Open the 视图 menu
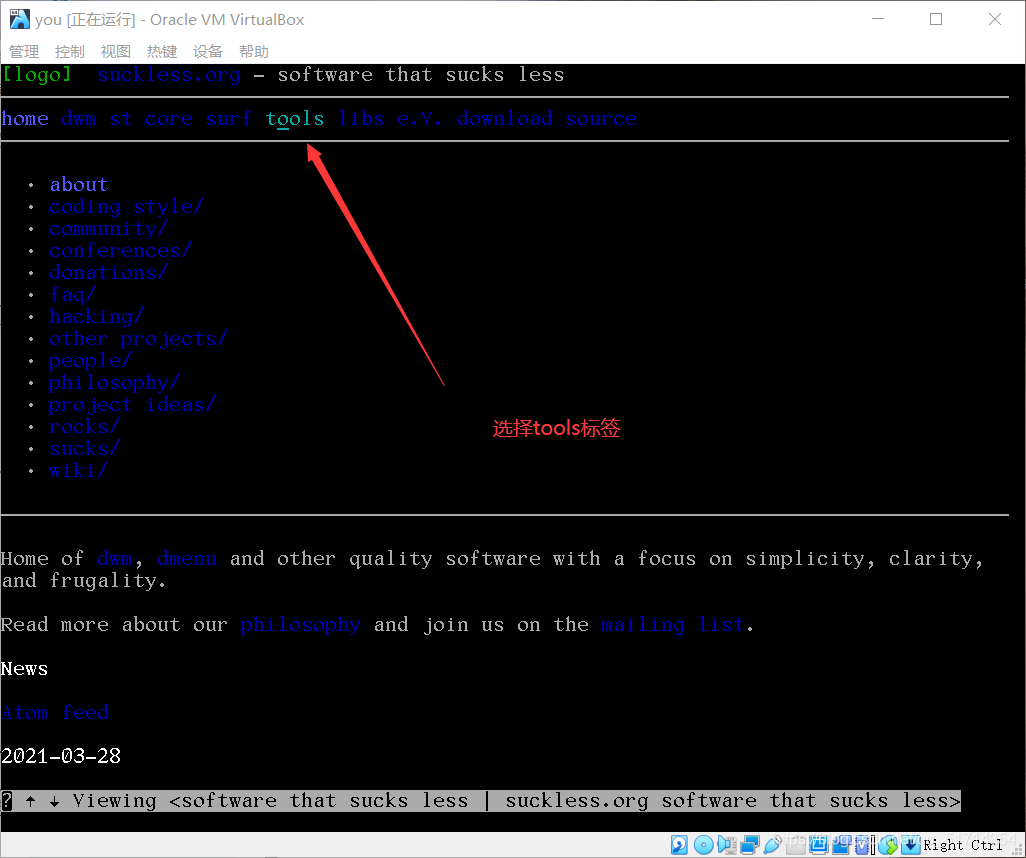This screenshot has width=1026, height=858. pos(116,51)
